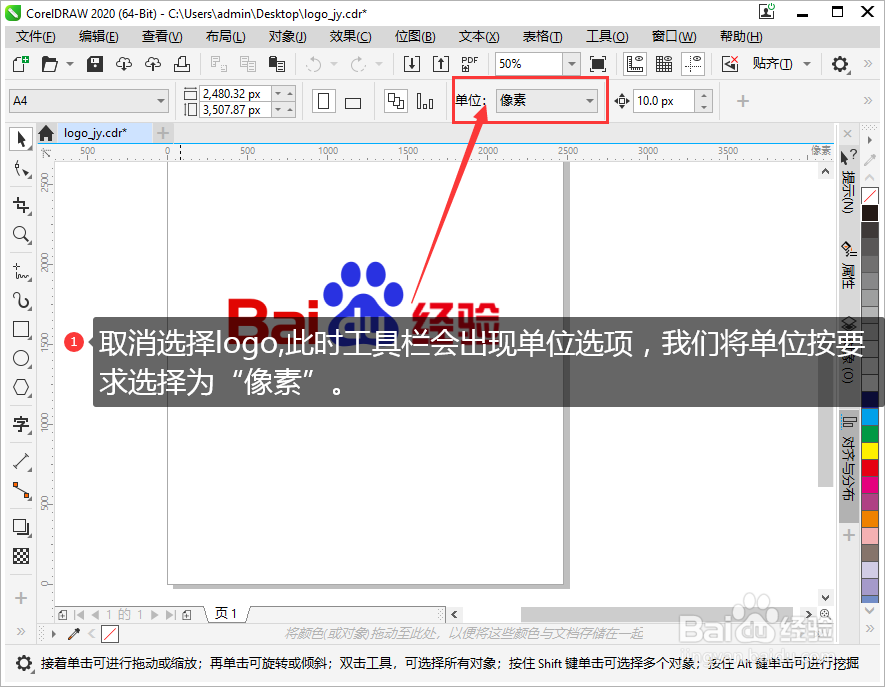
Task: Click the cloud download icon
Action: 124,64
